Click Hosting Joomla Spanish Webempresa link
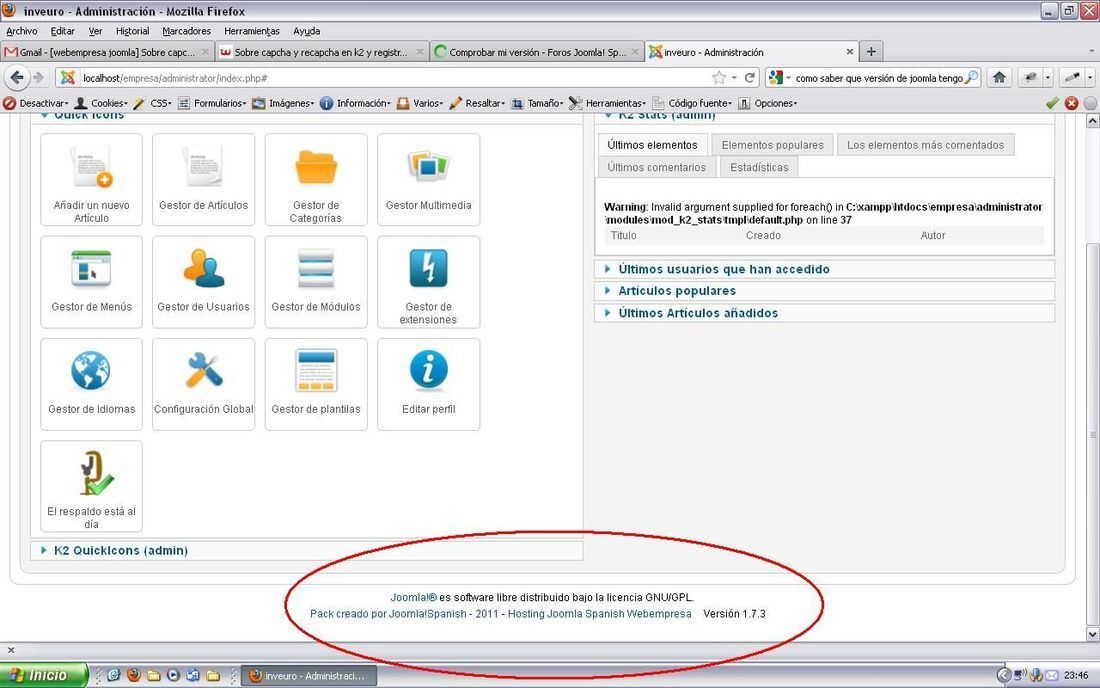 coord(600,614)
